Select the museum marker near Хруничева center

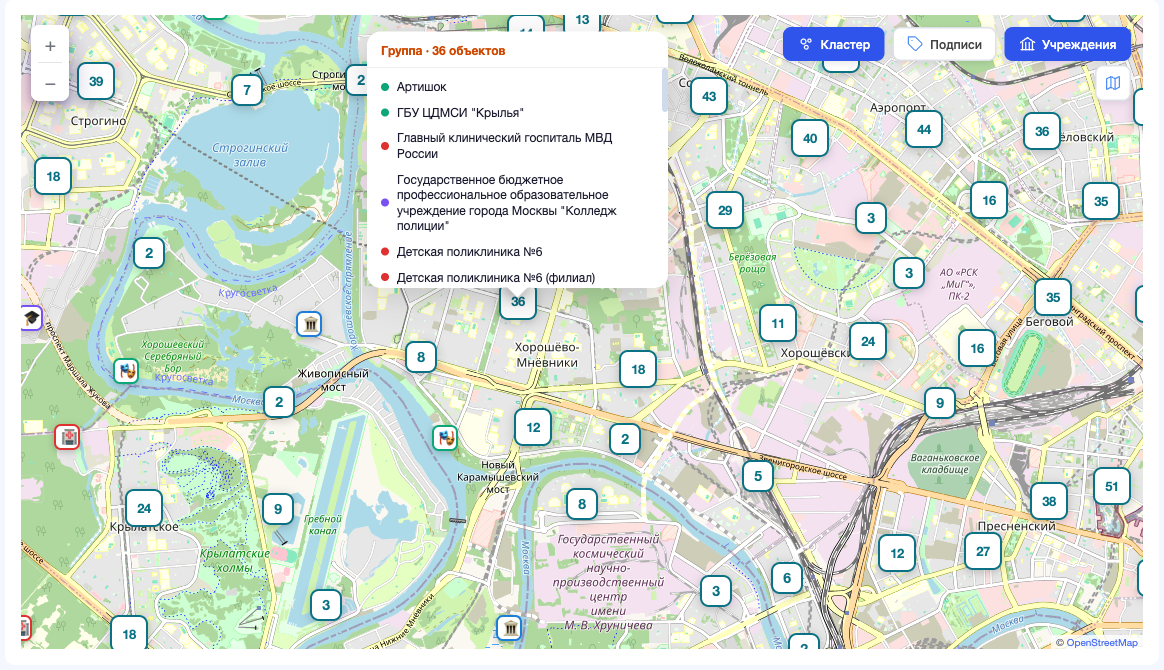509,628
